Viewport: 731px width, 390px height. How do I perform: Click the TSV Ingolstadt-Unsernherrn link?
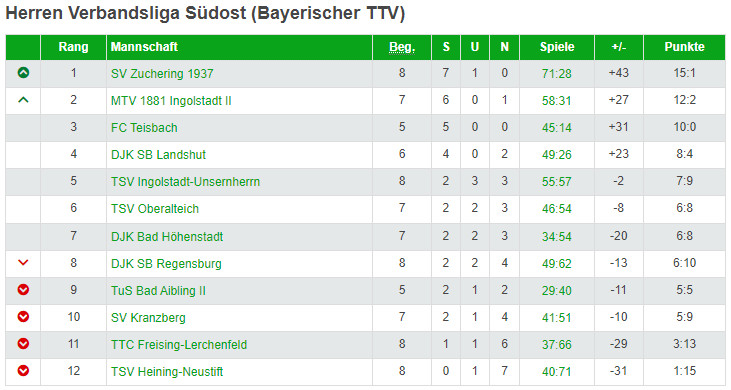point(186,182)
